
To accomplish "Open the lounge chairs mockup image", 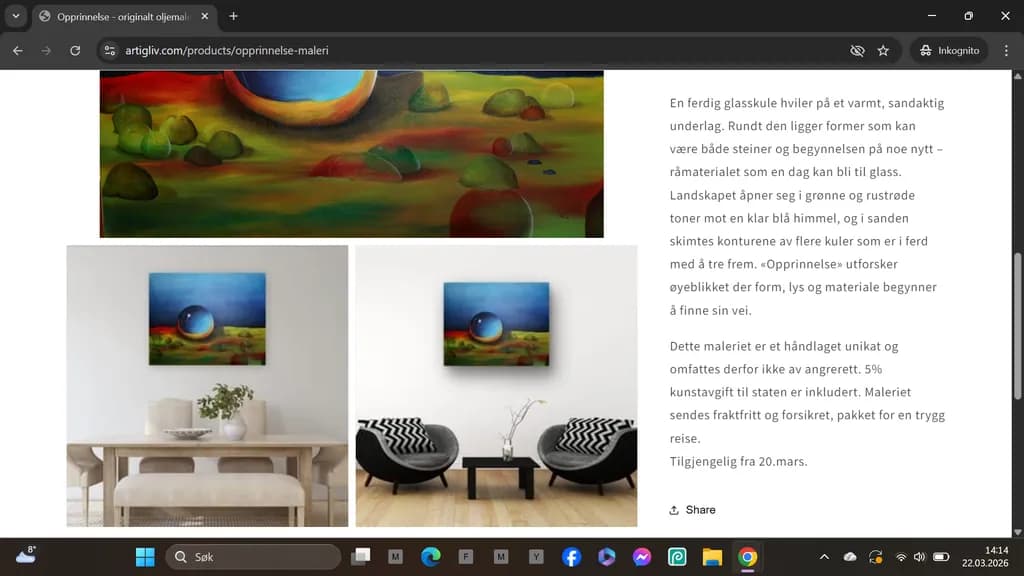I will click(x=496, y=386).
